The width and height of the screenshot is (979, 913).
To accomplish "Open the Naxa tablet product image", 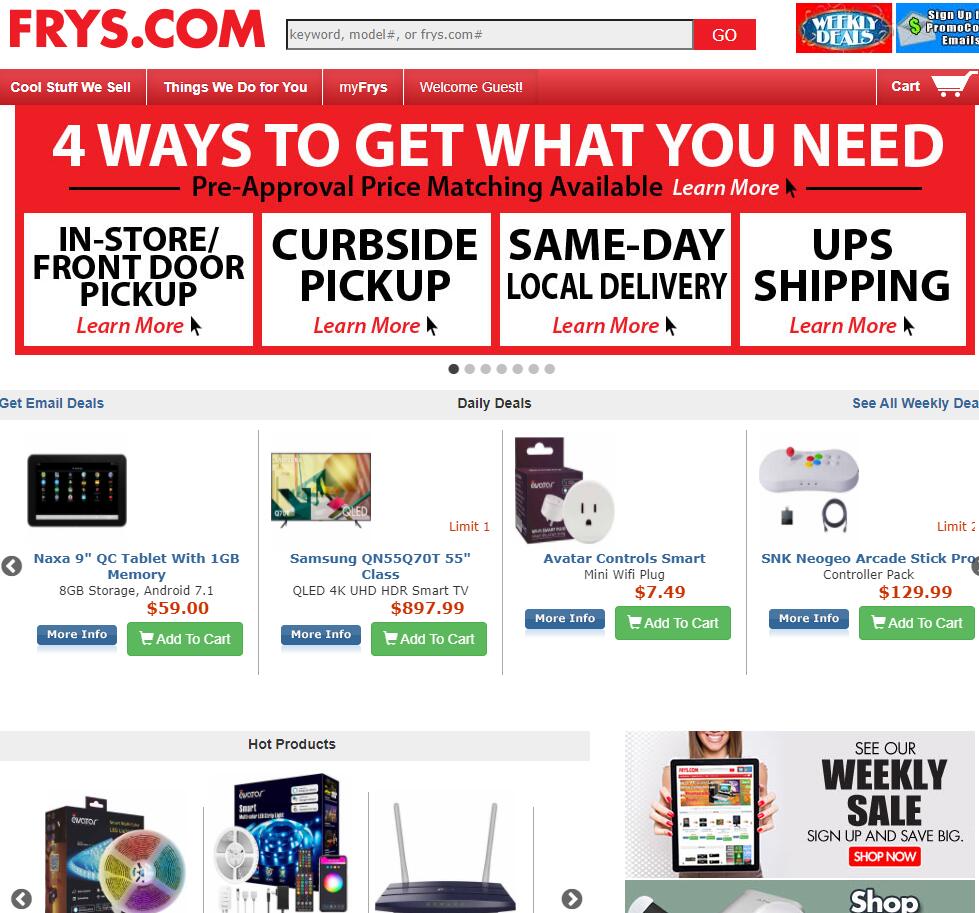I will (77, 490).
